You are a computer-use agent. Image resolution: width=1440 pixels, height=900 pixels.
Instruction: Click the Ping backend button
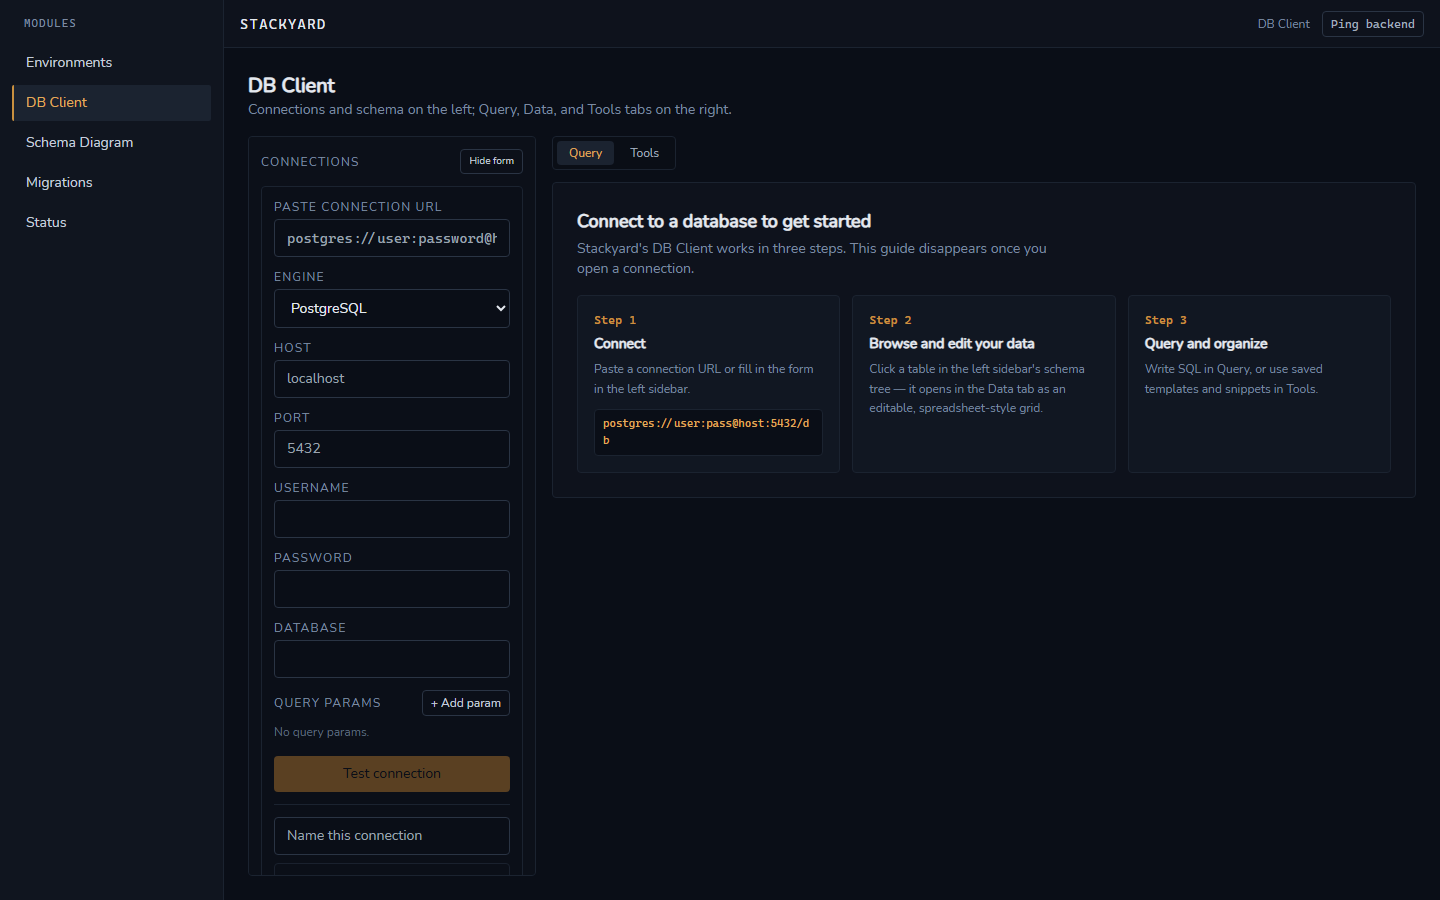tap(1372, 24)
